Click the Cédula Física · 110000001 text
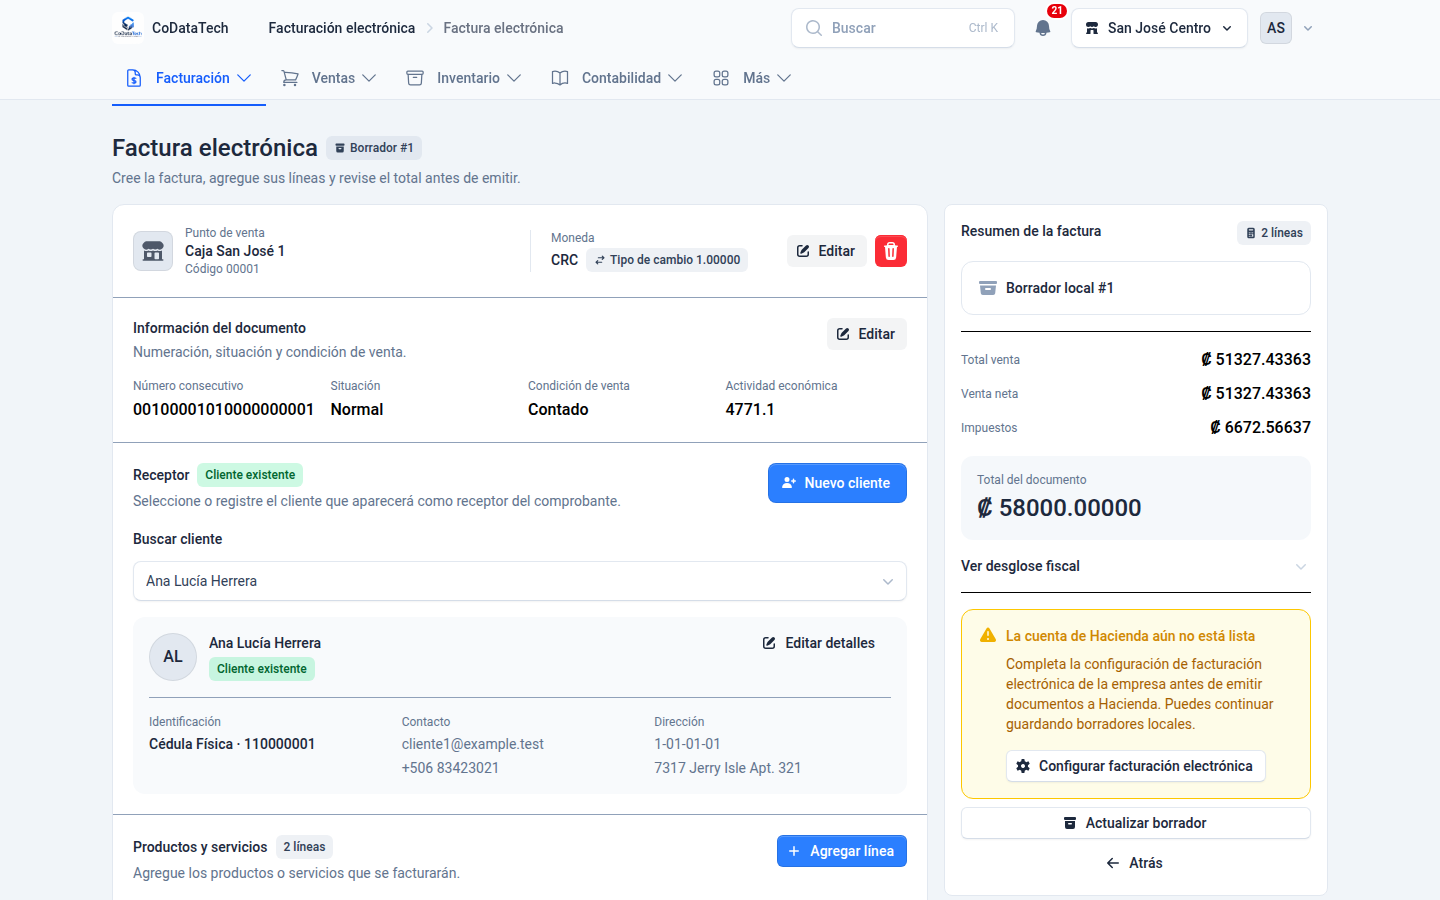The width and height of the screenshot is (1440, 900). point(232,744)
